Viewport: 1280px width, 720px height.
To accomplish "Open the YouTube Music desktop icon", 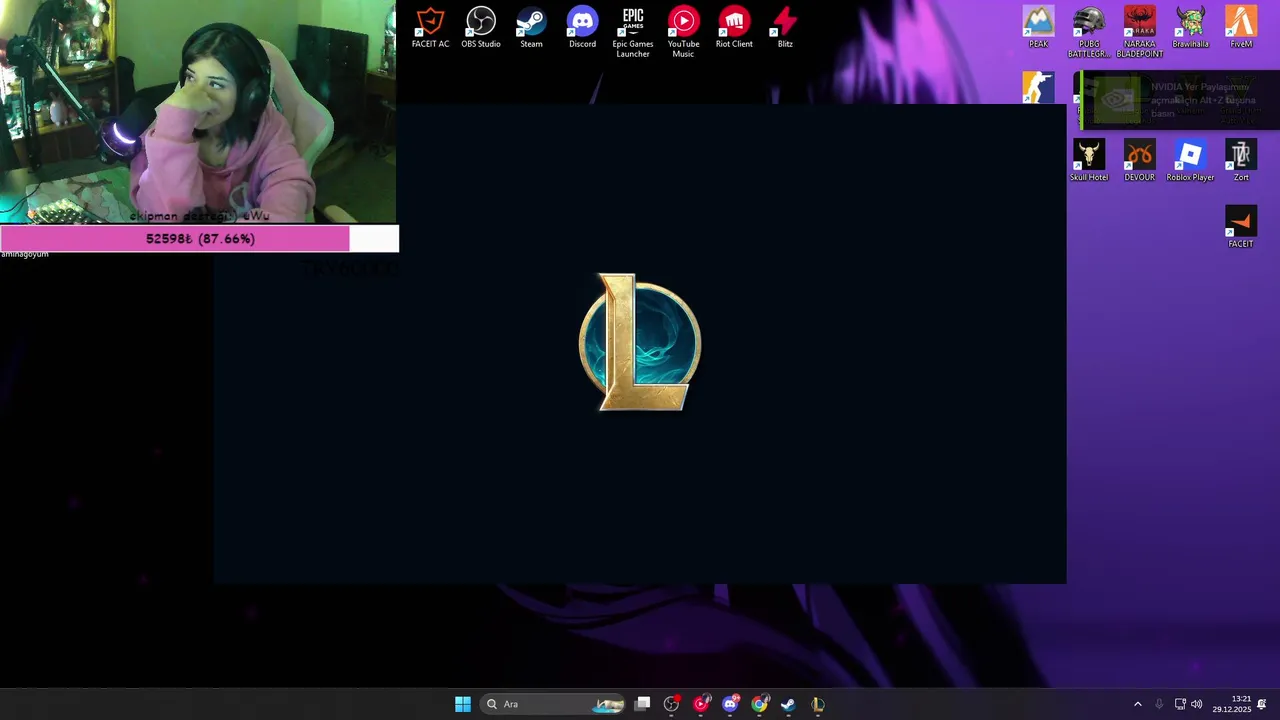I will pyautogui.click(x=684, y=33).
